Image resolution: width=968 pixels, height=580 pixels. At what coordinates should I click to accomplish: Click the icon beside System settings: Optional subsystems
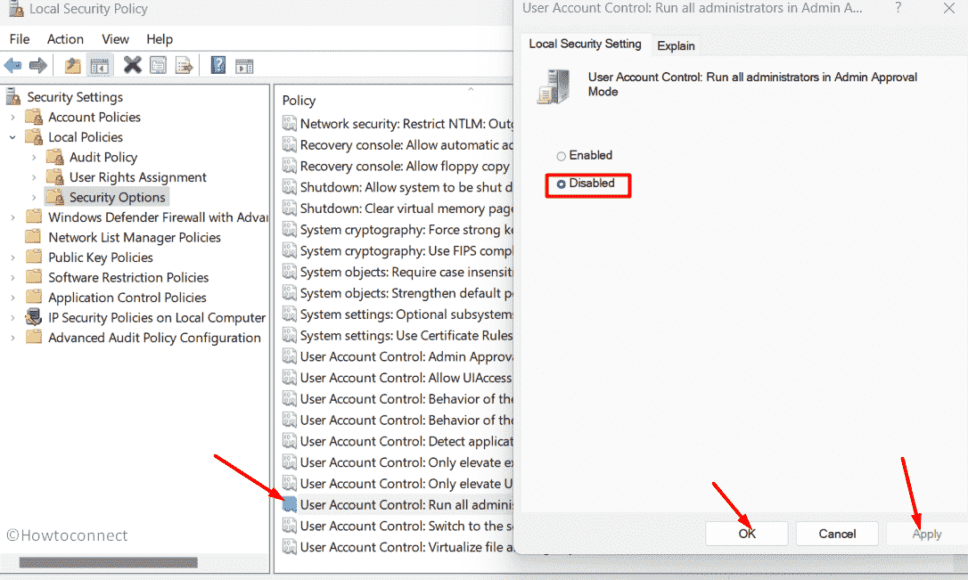click(289, 314)
